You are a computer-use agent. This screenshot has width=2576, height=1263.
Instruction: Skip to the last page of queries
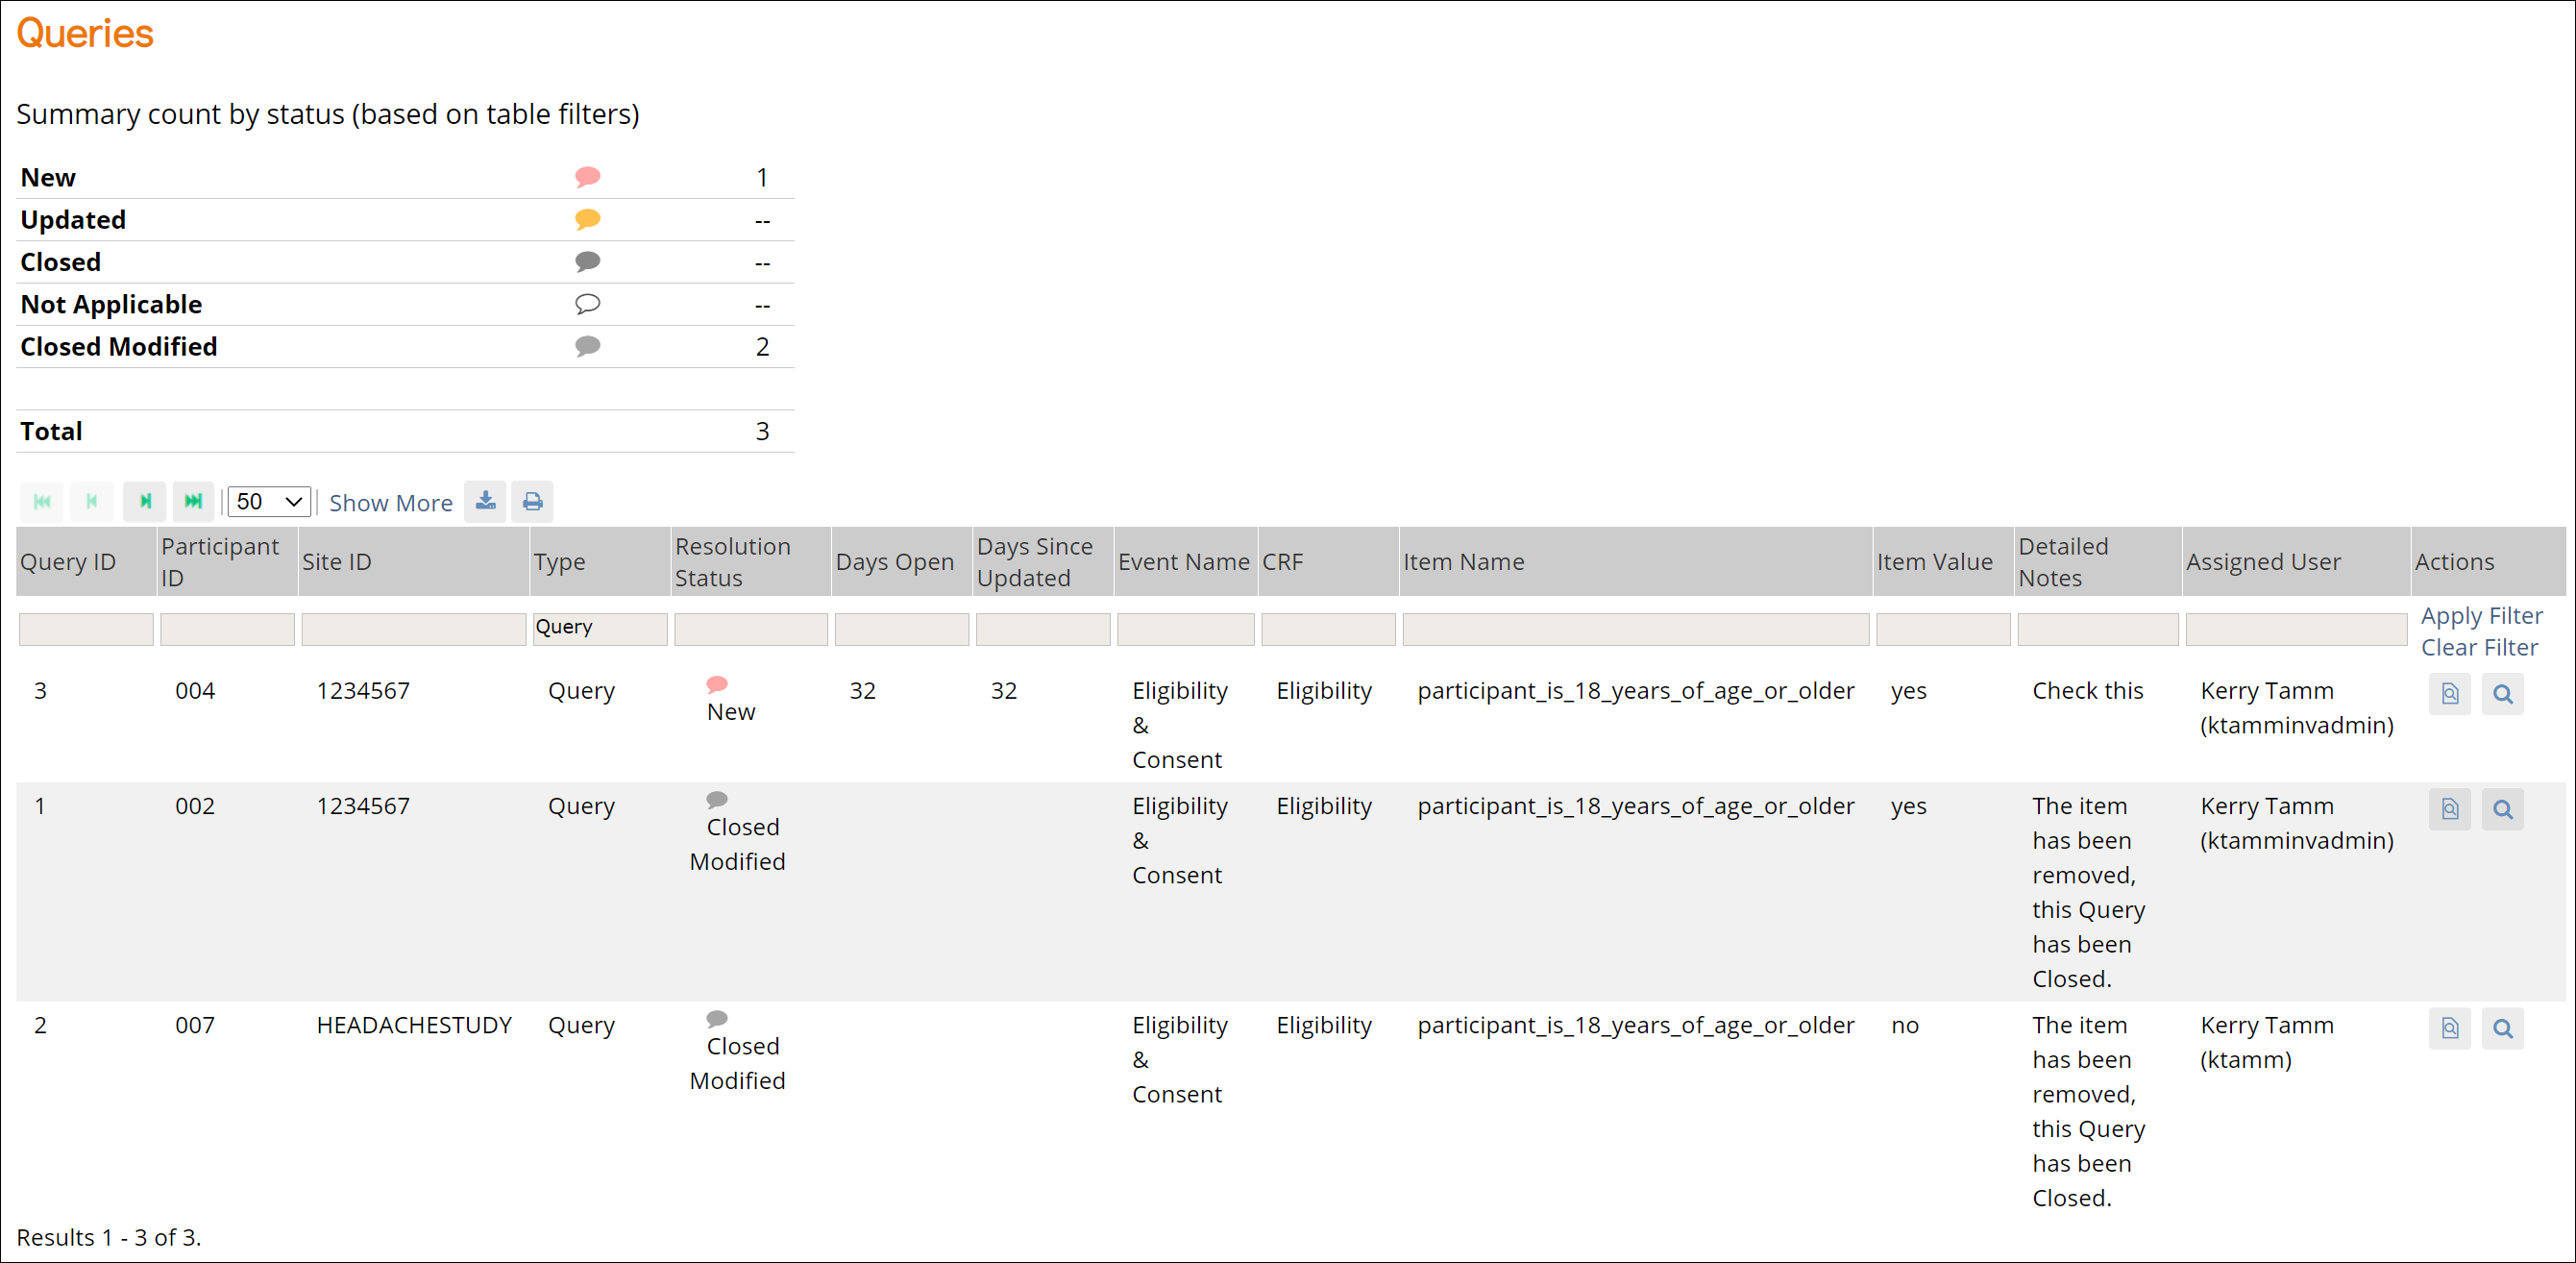click(x=193, y=501)
